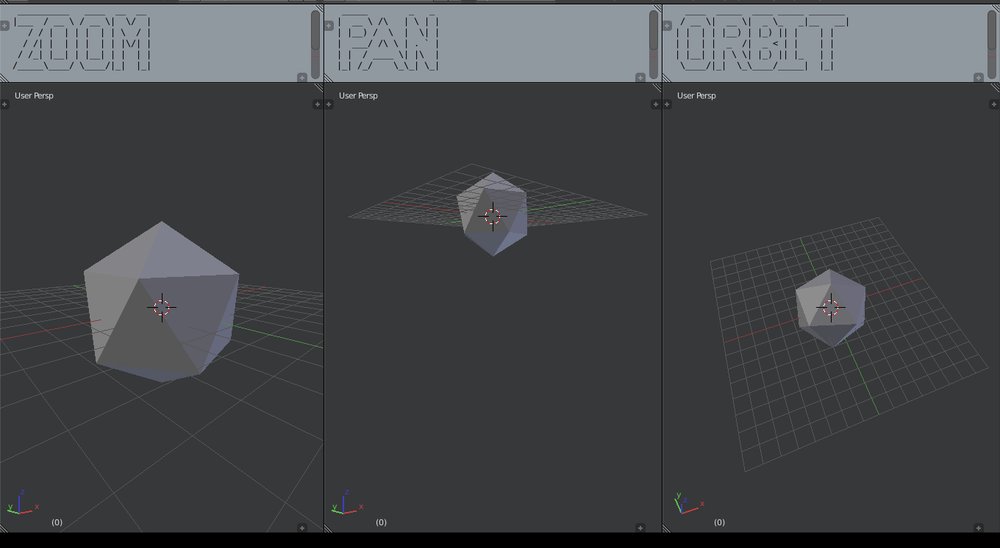The image size is (1000, 548).
Task: Click bottom-left corner widget of ORBIT 3D viewport
Action: [x=667, y=528]
